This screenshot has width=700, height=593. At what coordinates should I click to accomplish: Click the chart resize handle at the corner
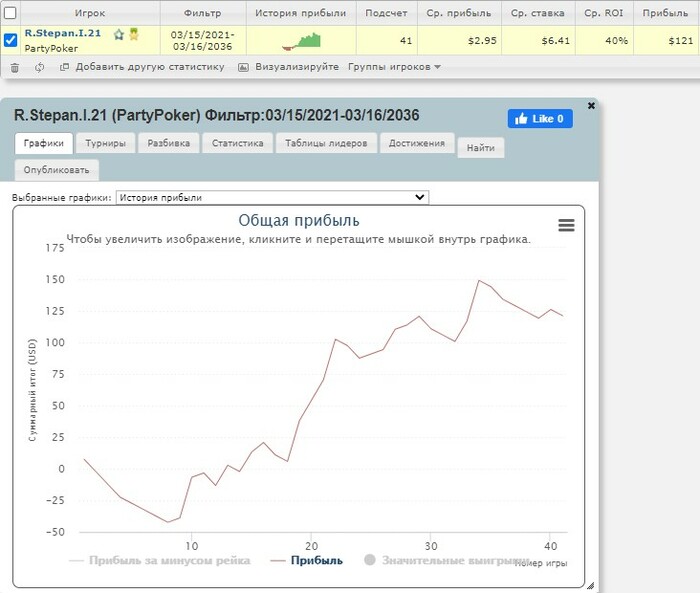tap(590, 586)
